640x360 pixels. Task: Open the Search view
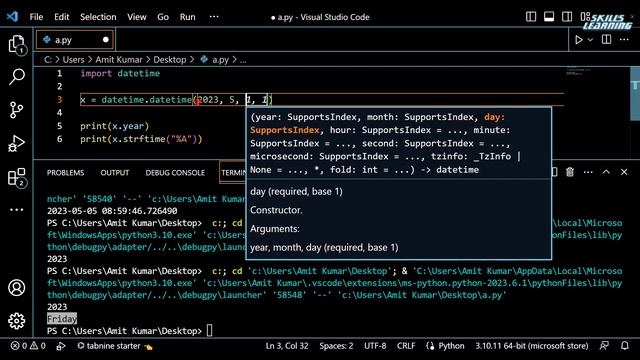pos(16,77)
